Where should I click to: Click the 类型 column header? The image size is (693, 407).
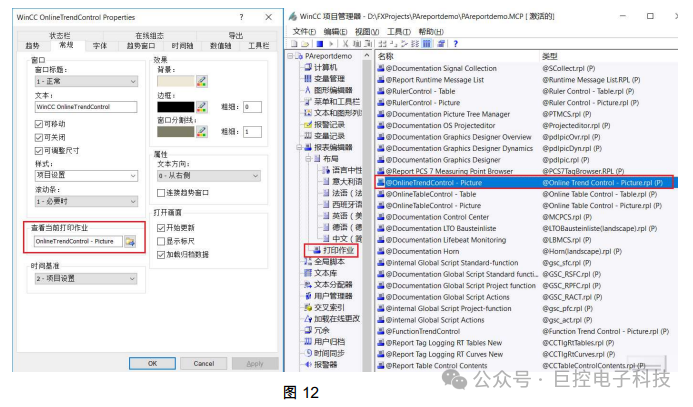(x=608, y=56)
